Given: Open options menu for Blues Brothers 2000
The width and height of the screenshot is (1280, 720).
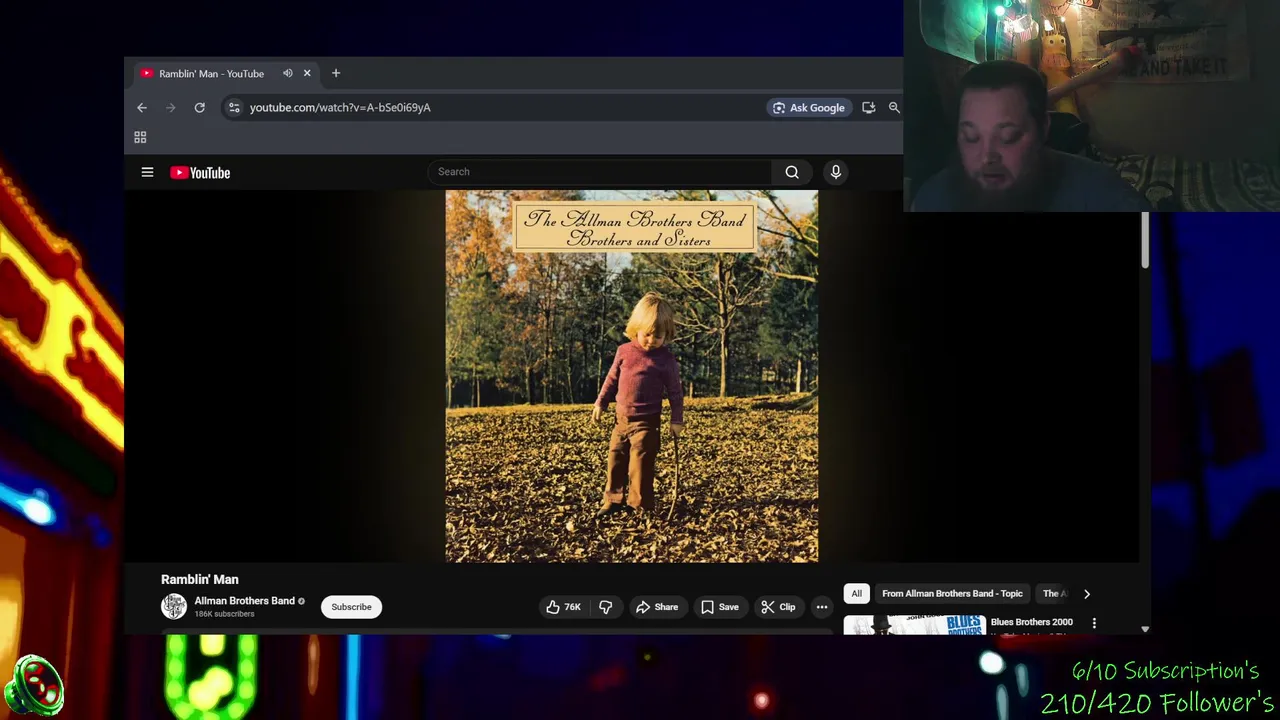Looking at the screenshot, I should [x=1094, y=622].
